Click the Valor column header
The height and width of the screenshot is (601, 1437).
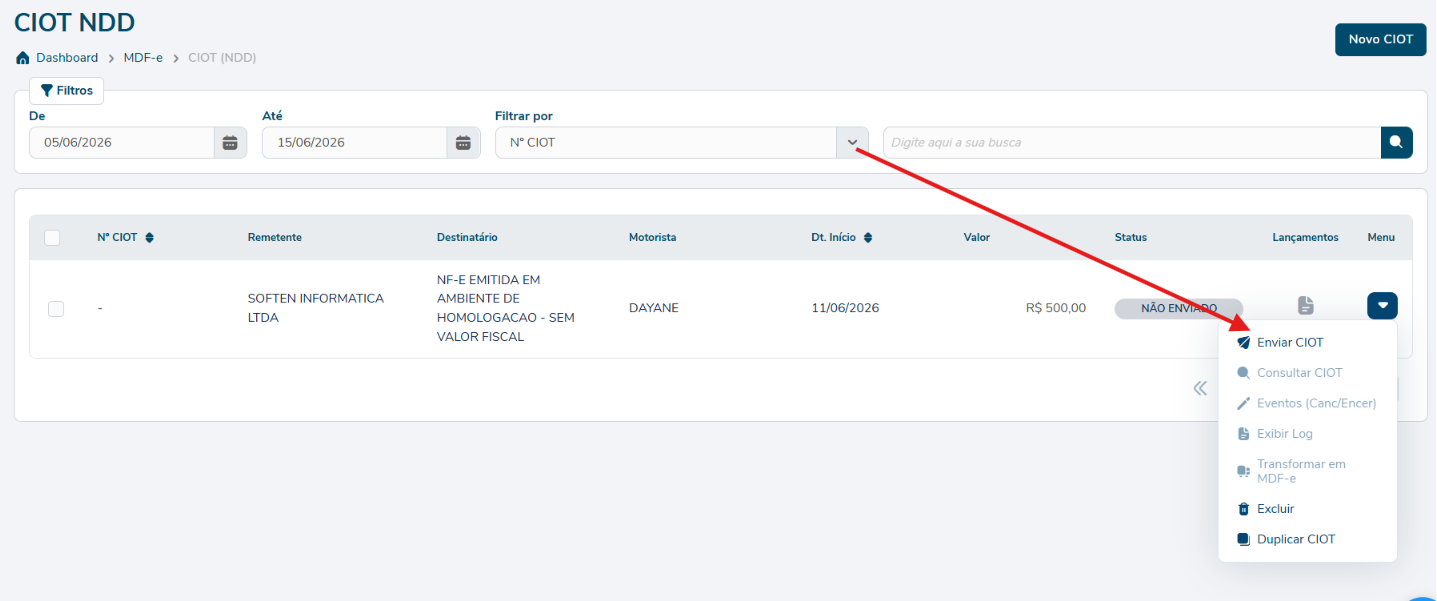(977, 238)
